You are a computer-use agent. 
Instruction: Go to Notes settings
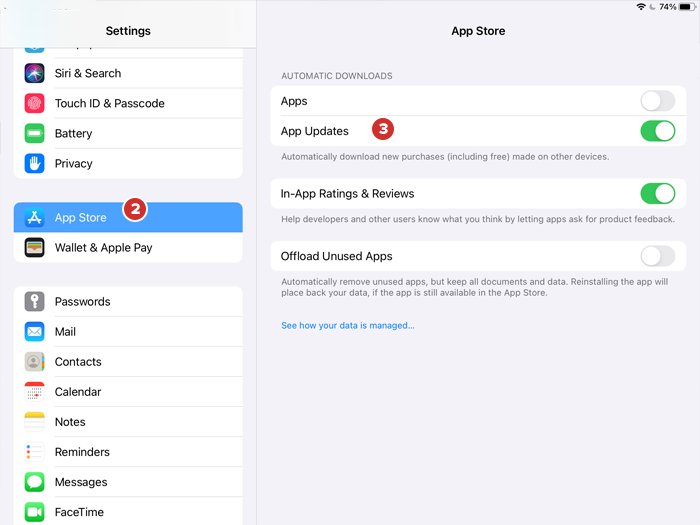tap(128, 422)
